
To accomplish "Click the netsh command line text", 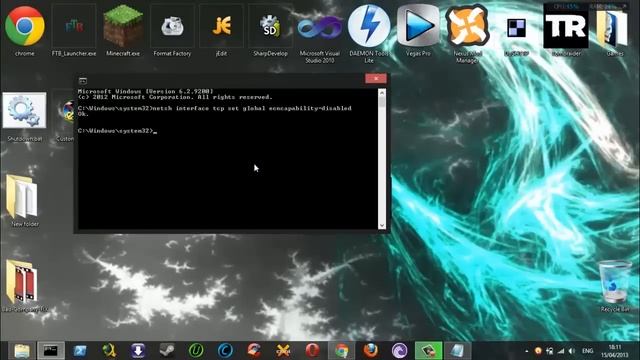I will tap(214, 108).
